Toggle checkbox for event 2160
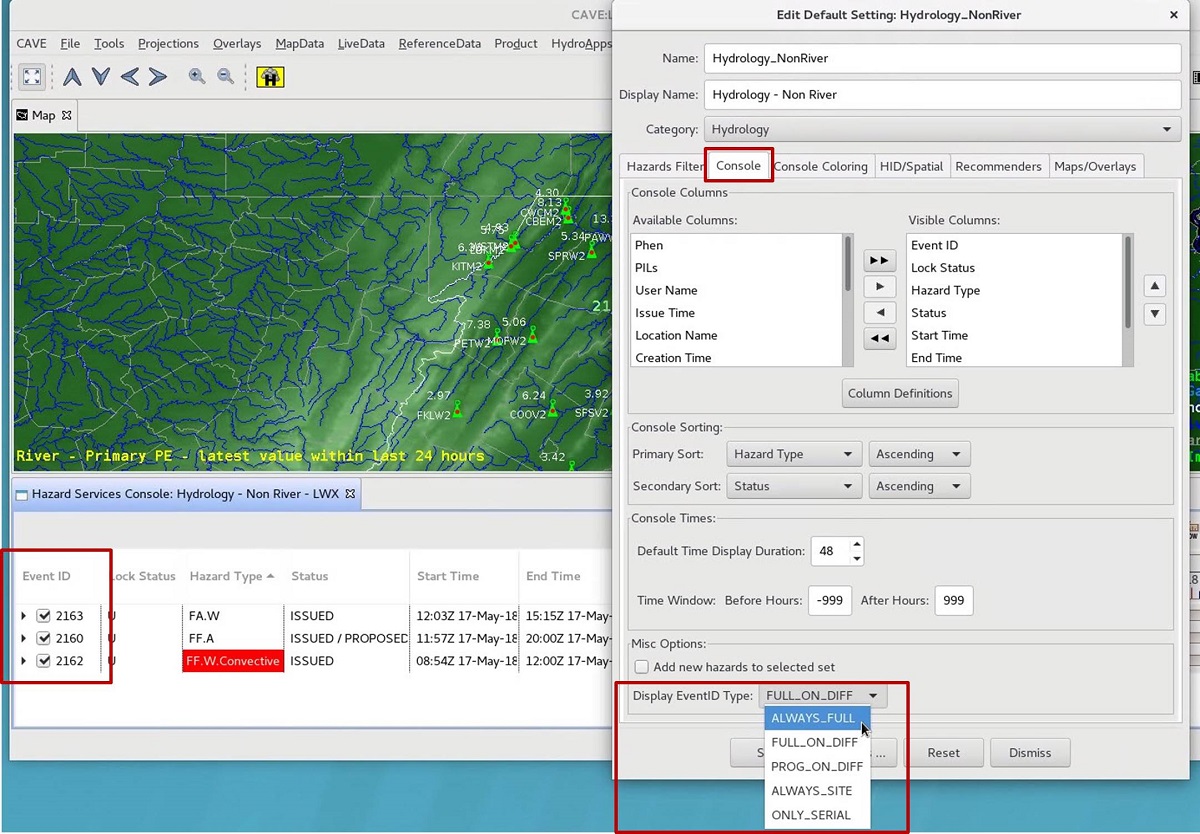The image size is (1200, 834). pyautogui.click(x=43, y=638)
